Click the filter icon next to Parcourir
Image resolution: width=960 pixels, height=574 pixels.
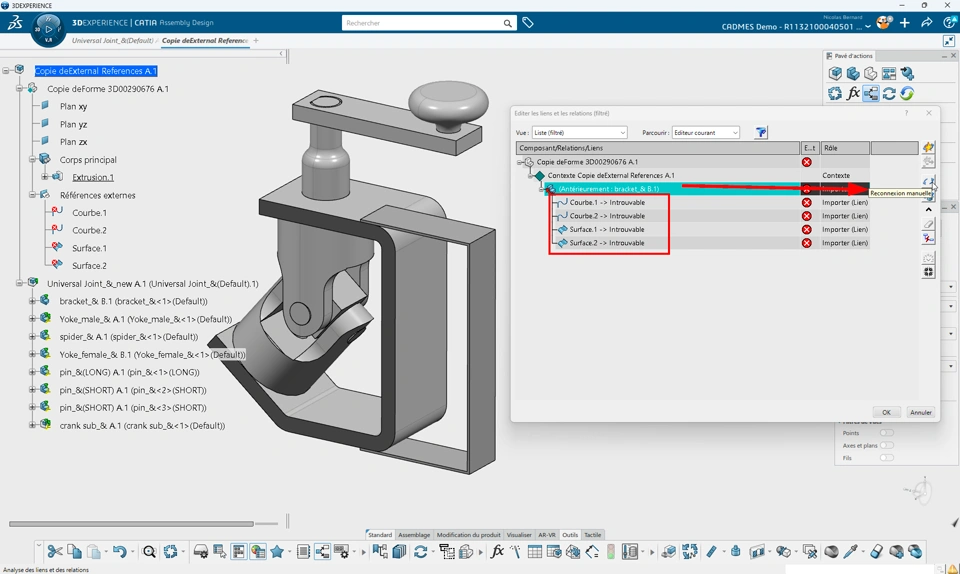[x=761, y=132]
